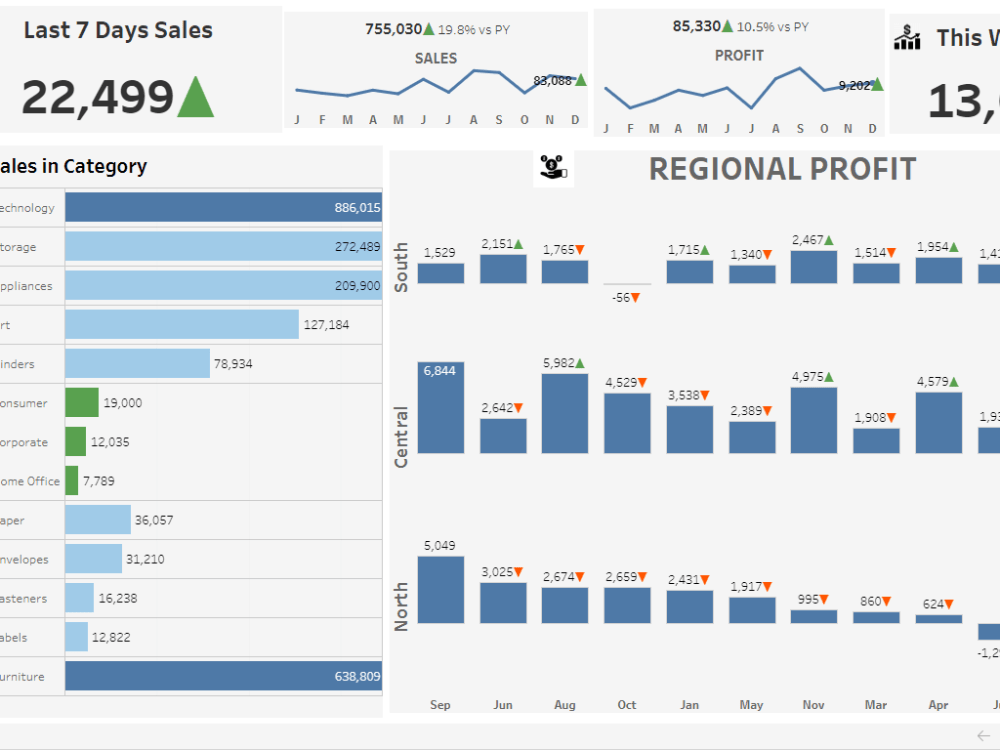Click the dollar growth-chart icon on This Week card
1000x750 pixels.
click(907, 38)
